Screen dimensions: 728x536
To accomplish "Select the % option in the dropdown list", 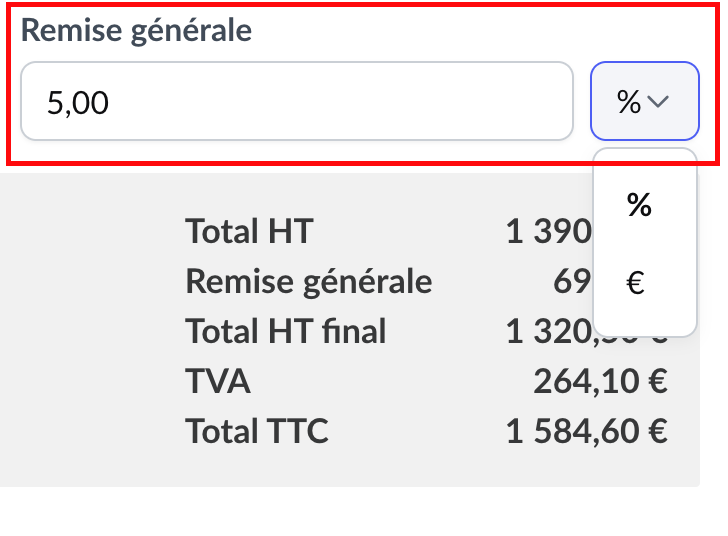I will pos(640,205).
